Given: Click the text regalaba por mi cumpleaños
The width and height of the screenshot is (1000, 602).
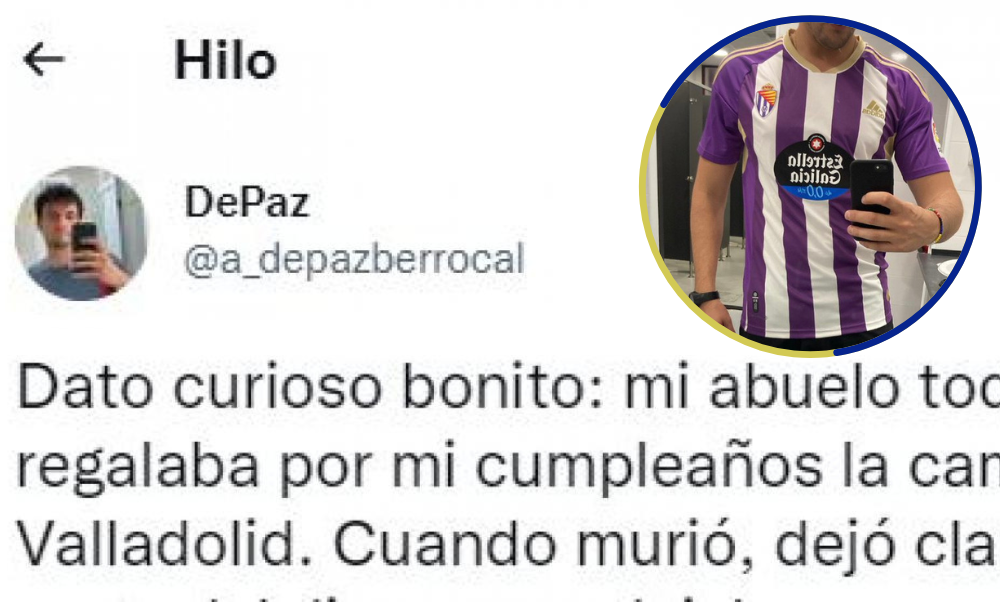Looking at the screenshot, I should point(419,467).
